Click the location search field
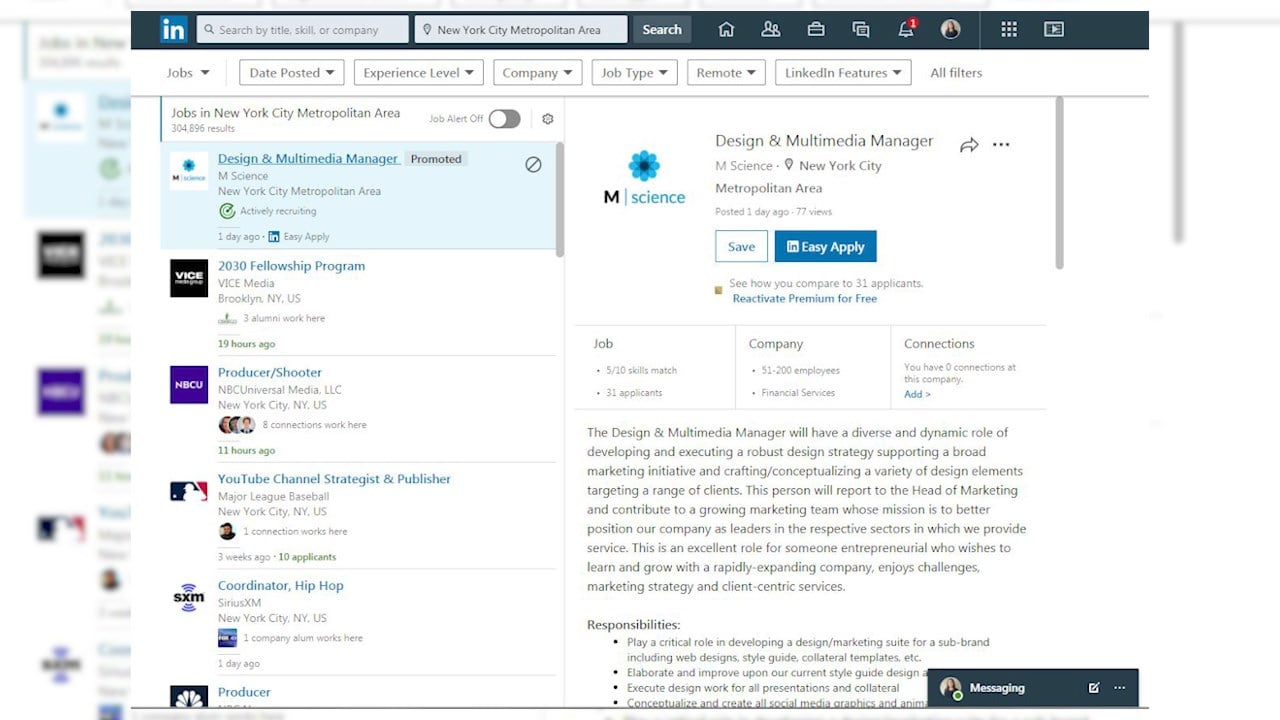Screen dimensions: 1280x720 521,30
